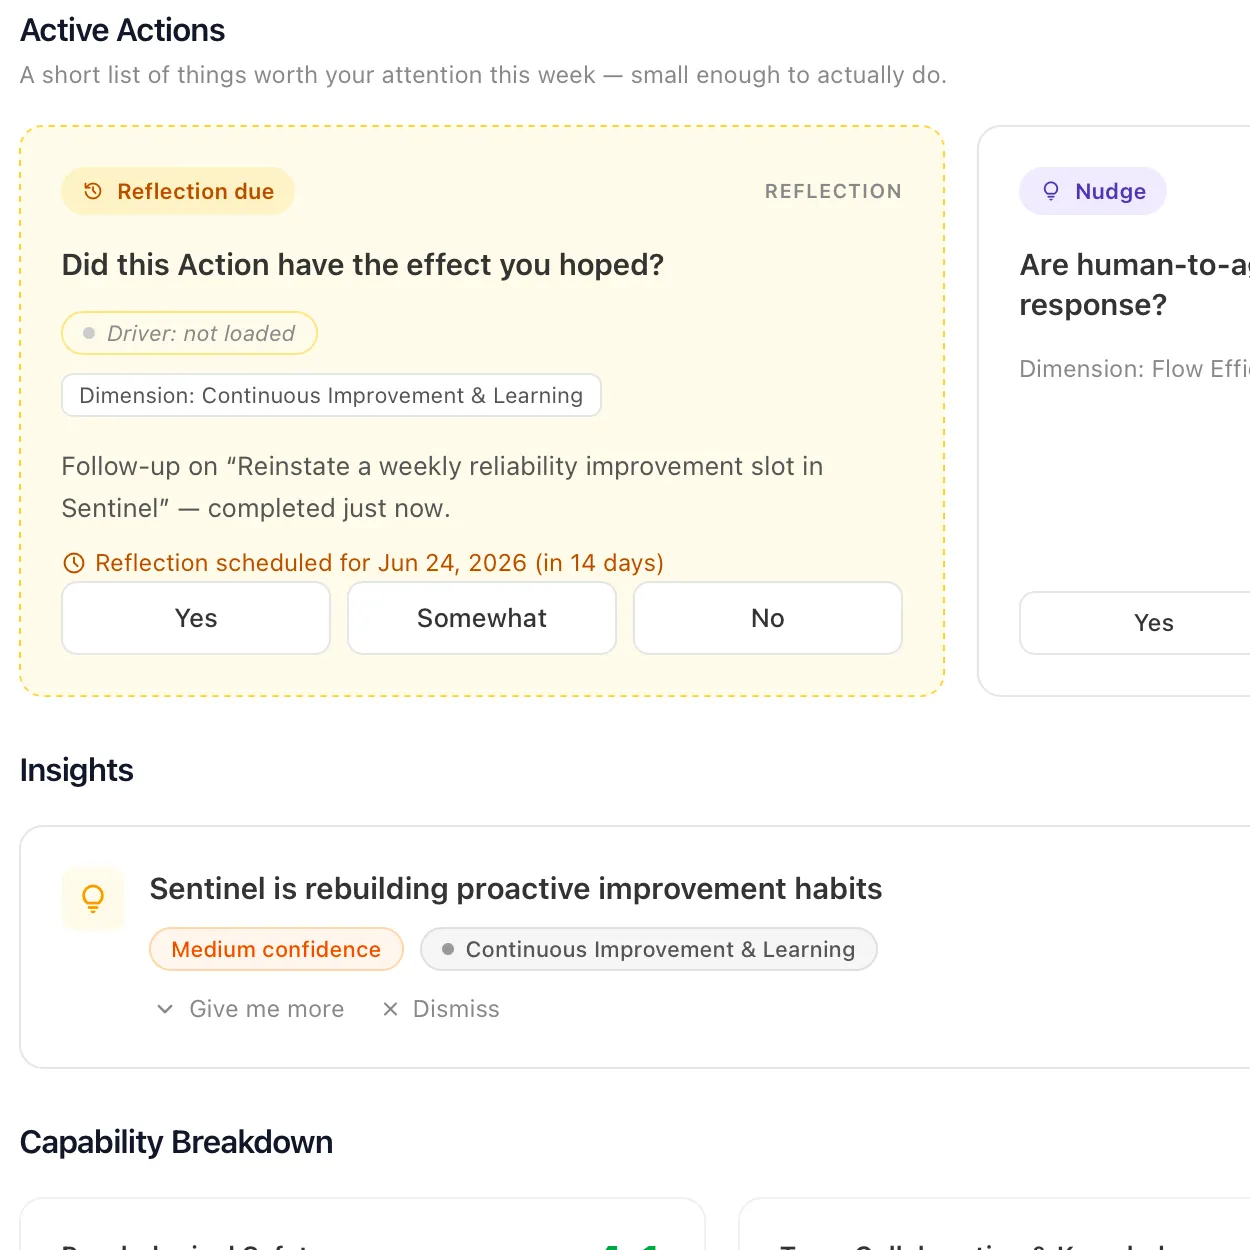Click the Nudge lightbulb icon
1250x1250 pixels.
1051,191
